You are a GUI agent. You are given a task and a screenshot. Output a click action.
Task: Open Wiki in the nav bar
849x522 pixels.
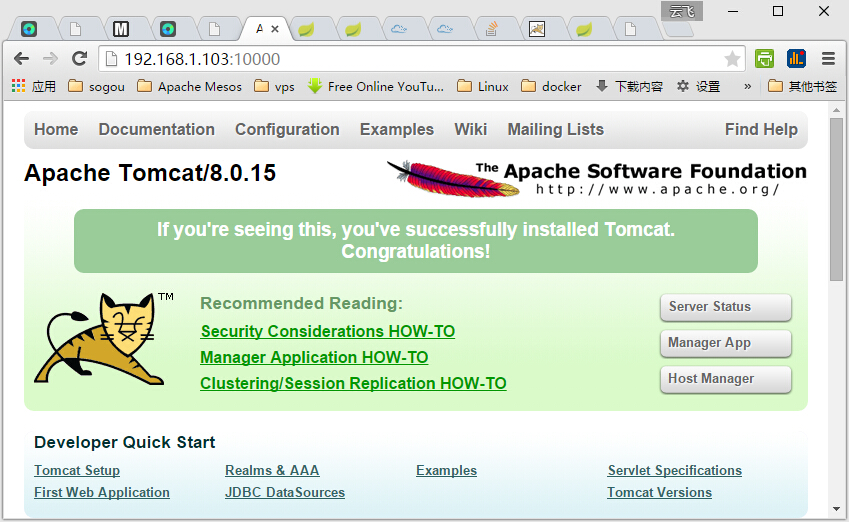click(x=471, y=129)
